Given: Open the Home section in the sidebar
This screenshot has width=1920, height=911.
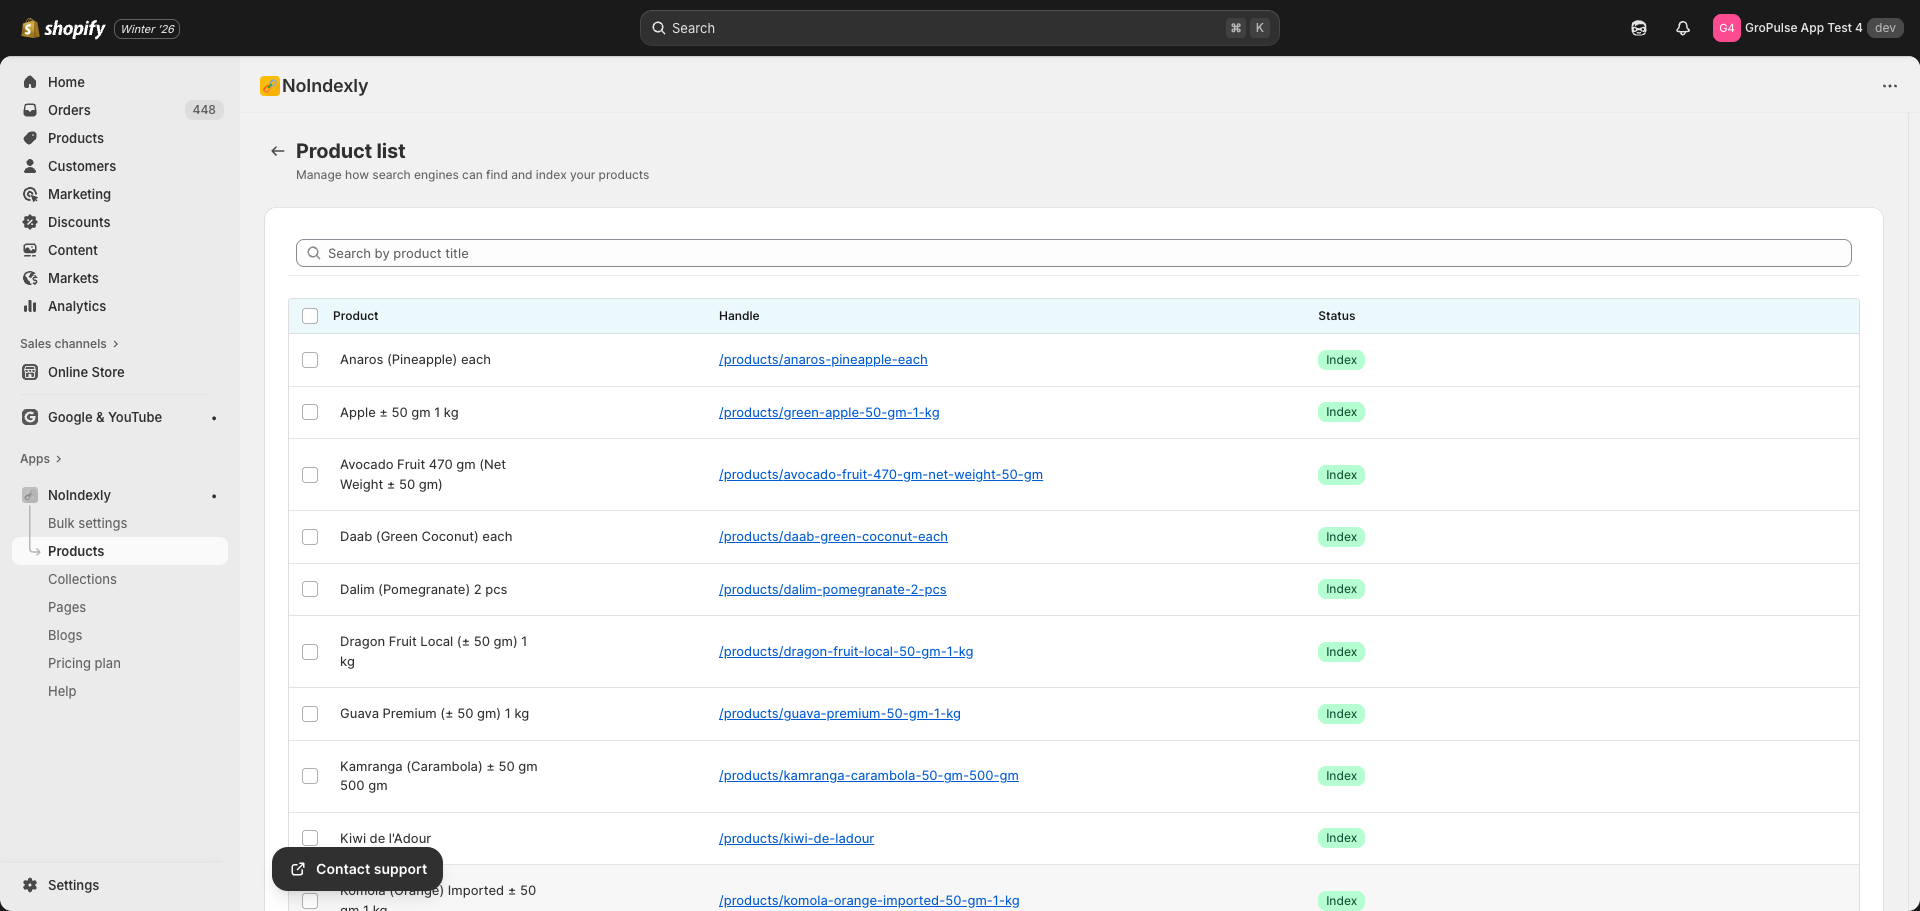Looking at the screenshot, I should [66, 81].
